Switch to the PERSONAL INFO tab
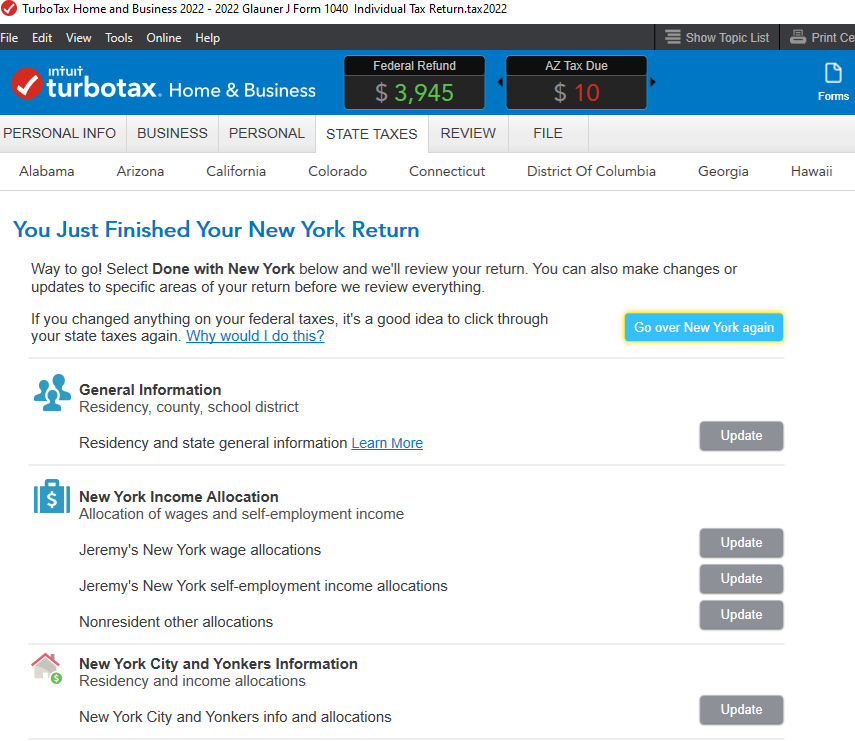The width and height of the screenshot is (855, 741). click(63, 134)
